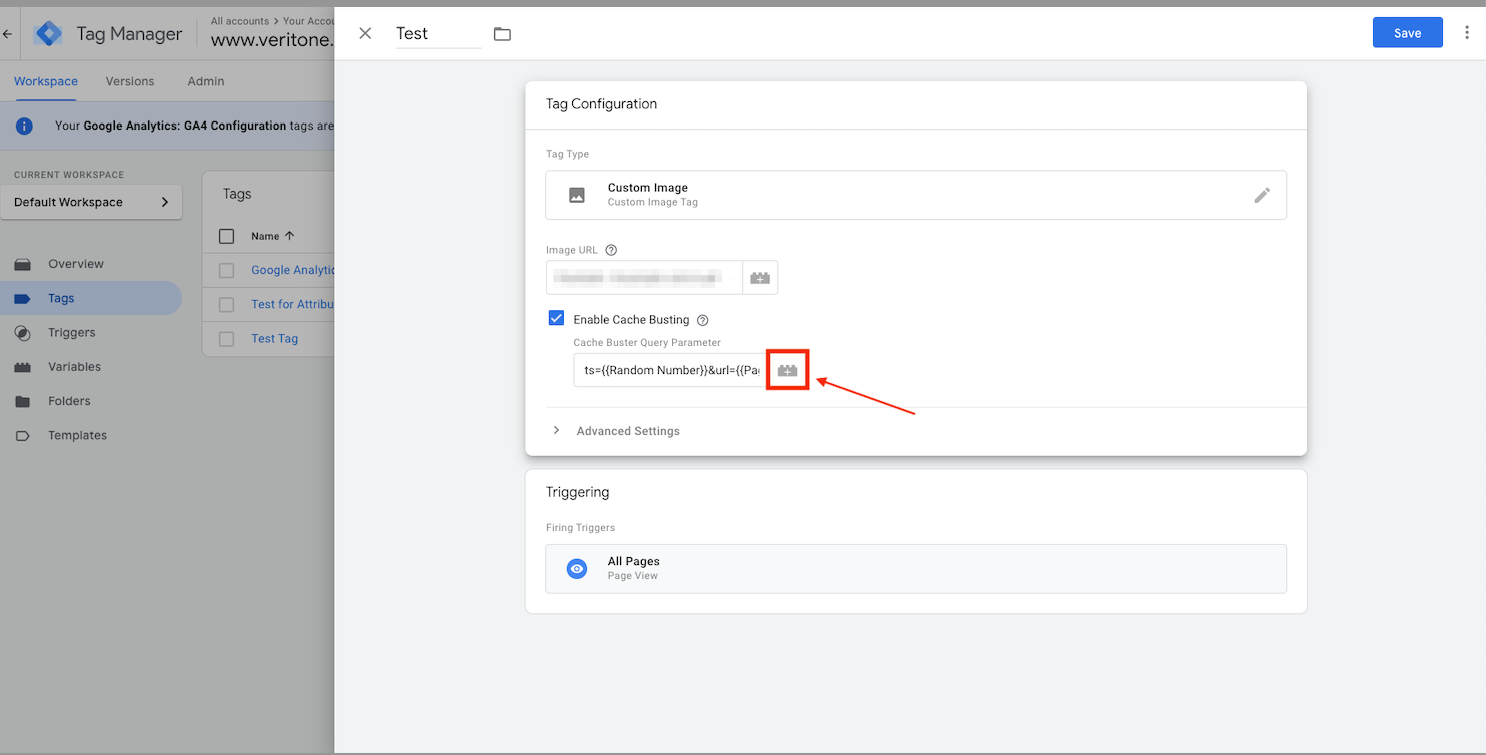Sort tags by the Name column arrow

289,236
